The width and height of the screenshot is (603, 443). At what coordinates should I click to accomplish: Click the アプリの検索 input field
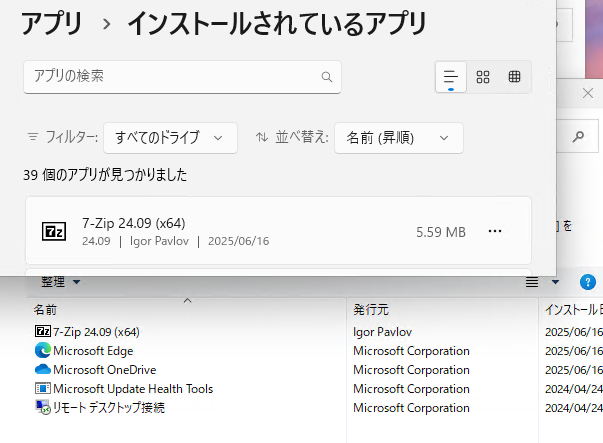182,77
